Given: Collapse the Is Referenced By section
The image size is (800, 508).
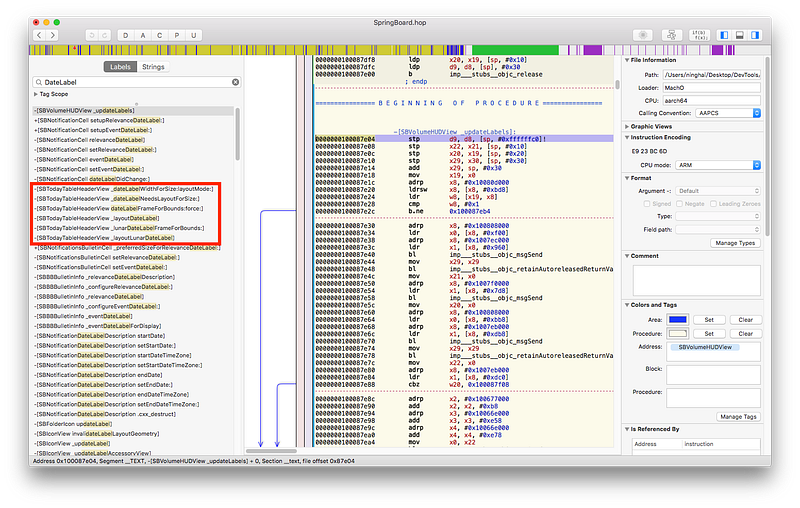Looking at the screenshot, I should 627,429.
